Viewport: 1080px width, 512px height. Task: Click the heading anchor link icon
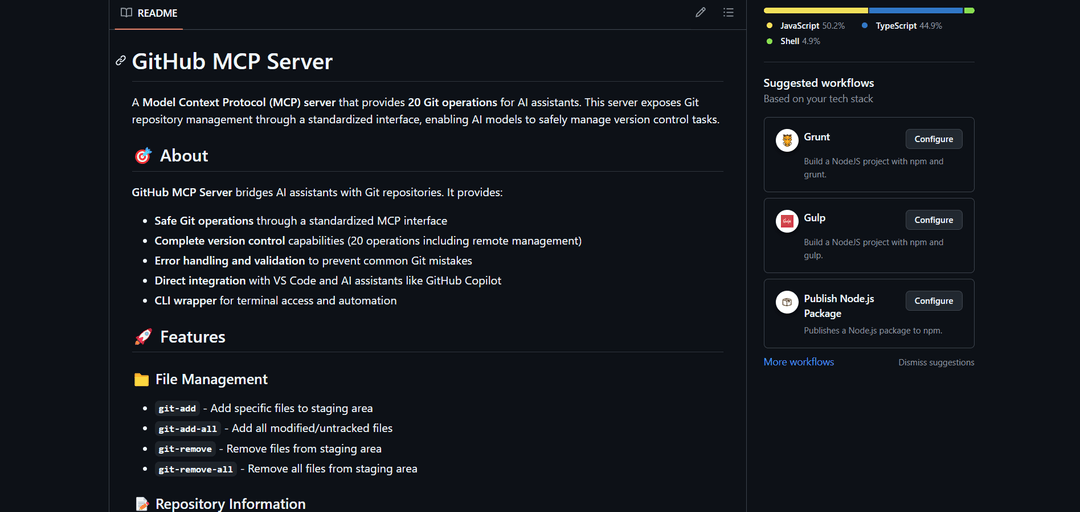pyautogui.click(x=121, y=61)
